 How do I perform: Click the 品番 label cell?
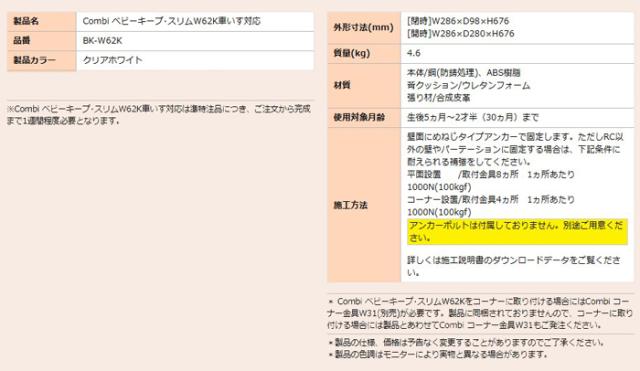(x=41, y=41)
